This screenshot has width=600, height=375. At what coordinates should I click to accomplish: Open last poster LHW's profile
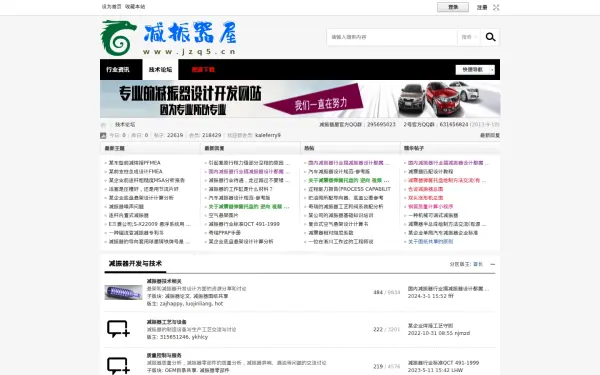457,370
